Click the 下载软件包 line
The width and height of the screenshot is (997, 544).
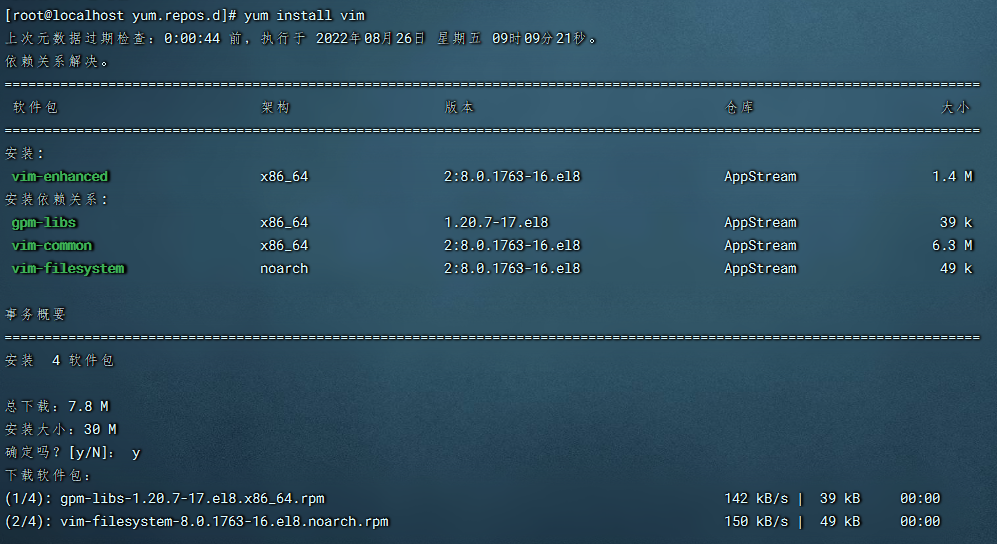point(48,475)
